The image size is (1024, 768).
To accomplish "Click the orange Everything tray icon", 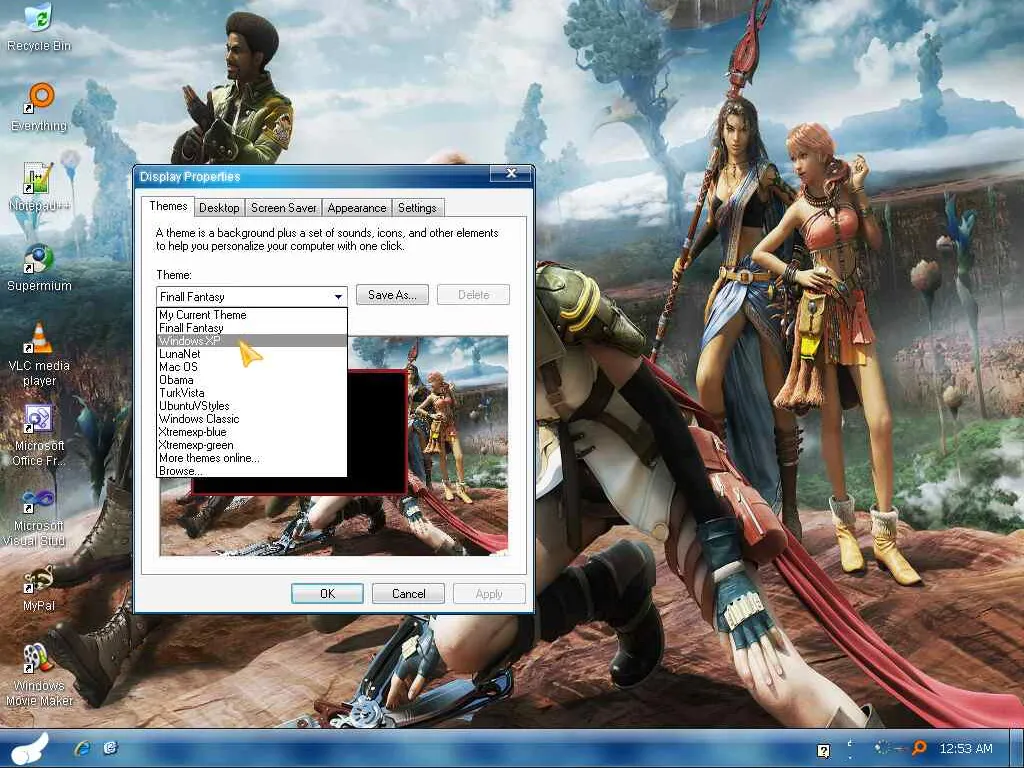I will coord(919,748).
